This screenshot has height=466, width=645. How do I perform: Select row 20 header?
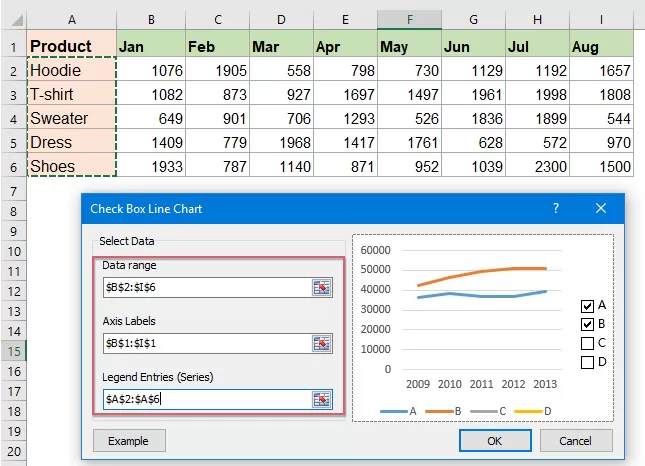click(14, 451)
